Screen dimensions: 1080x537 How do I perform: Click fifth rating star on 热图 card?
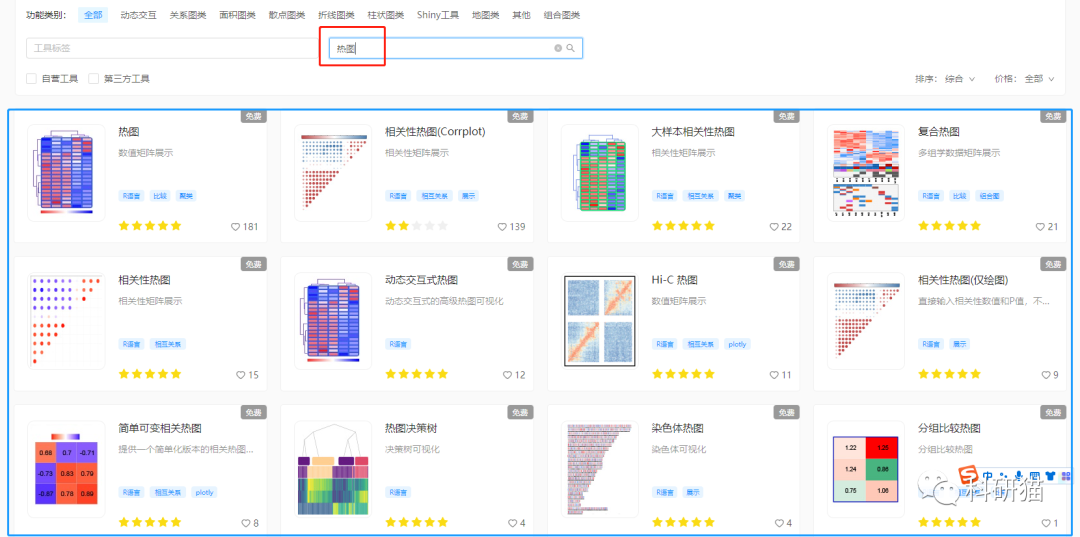(x=176, y=226)
